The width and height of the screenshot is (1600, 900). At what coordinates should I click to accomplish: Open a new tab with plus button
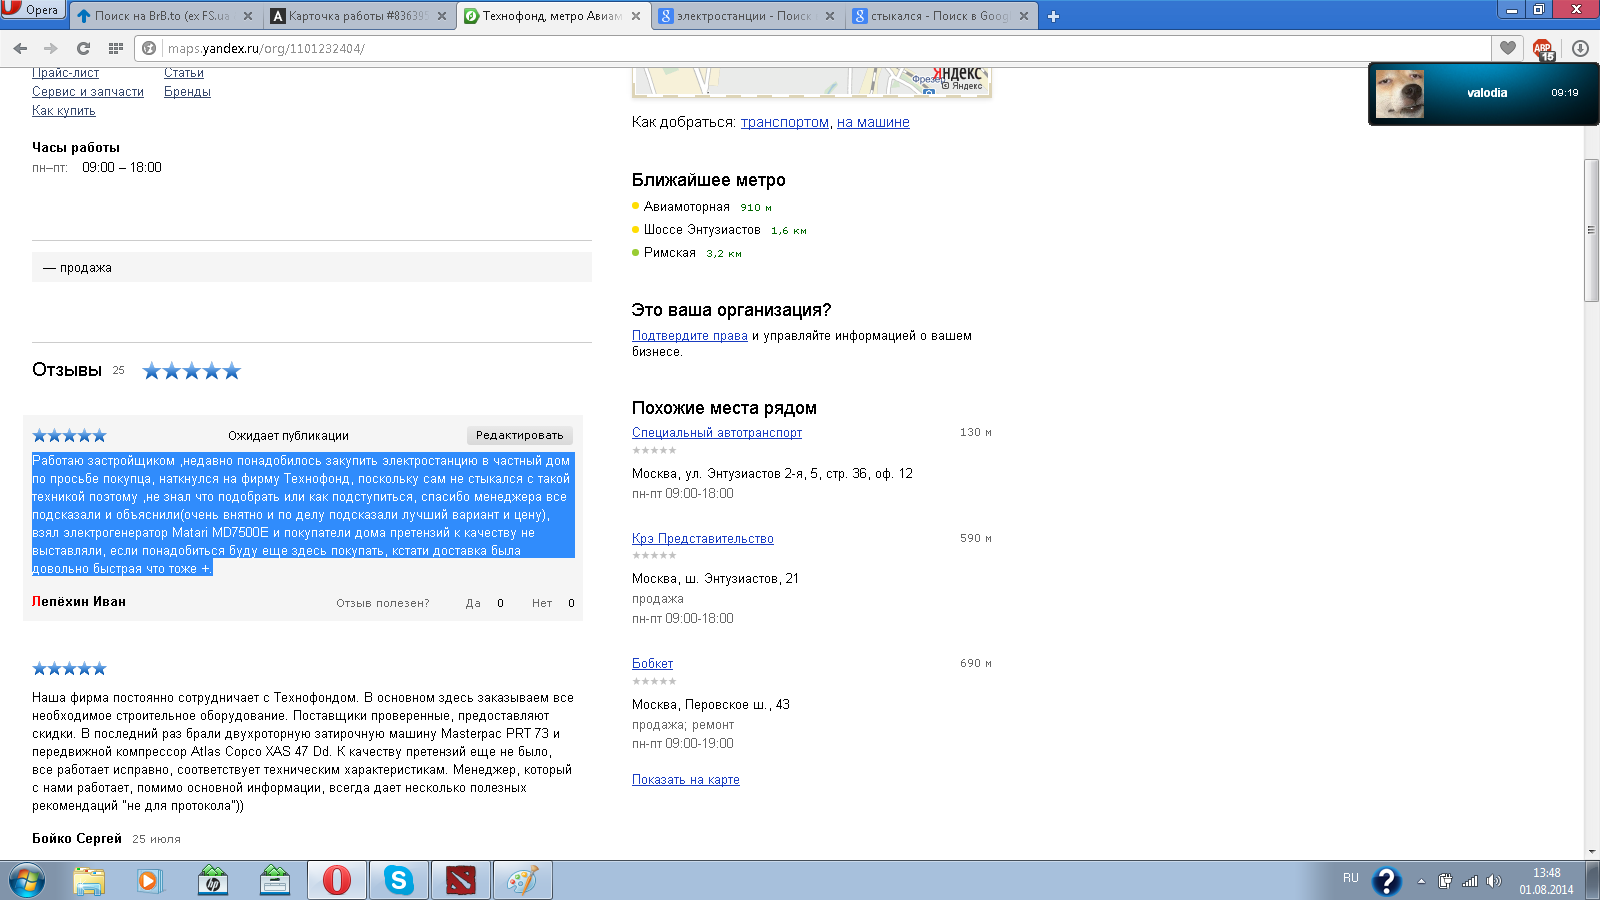[1053, 16]
